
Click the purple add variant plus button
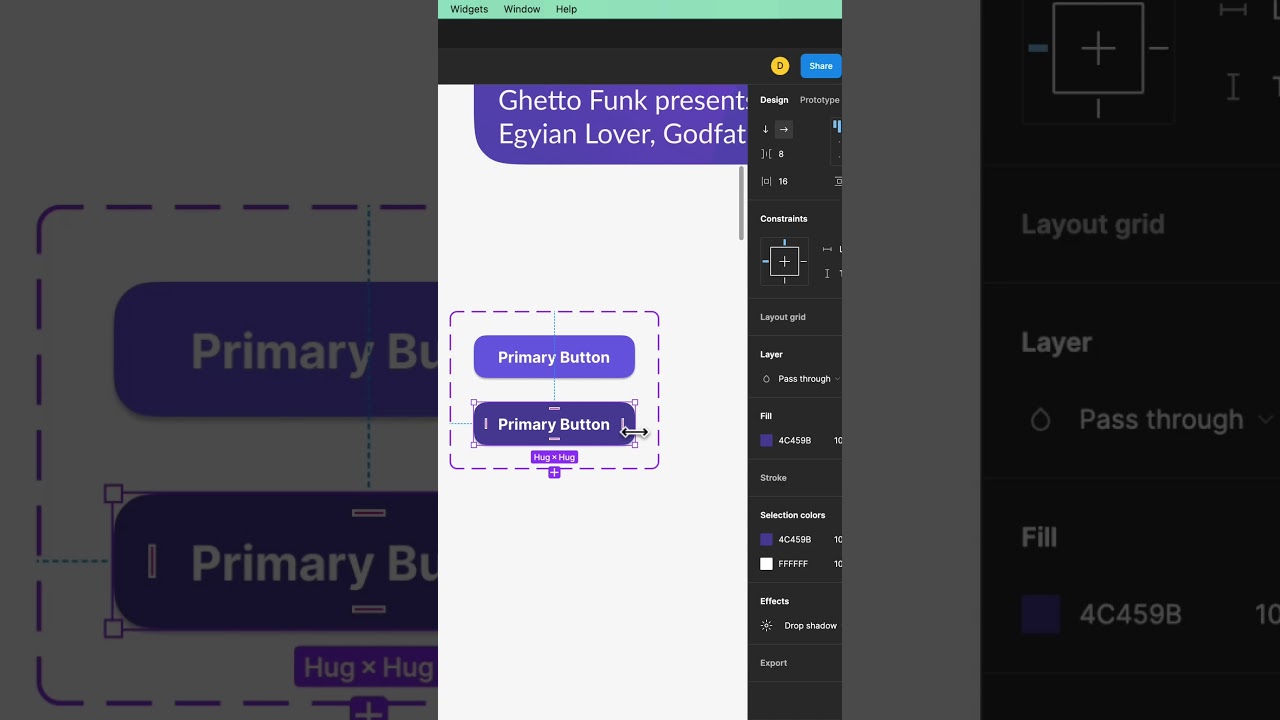coord(554,472)
